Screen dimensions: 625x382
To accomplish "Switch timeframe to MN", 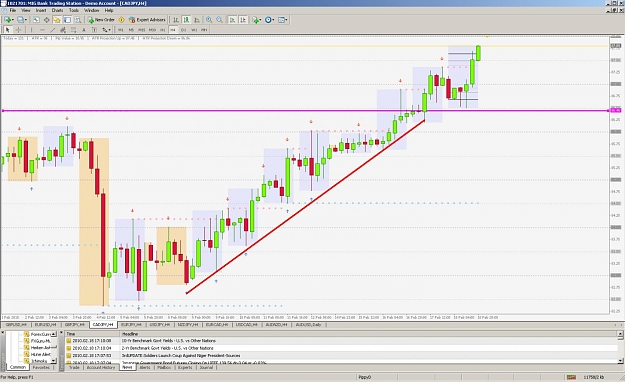I will [204, 30].
